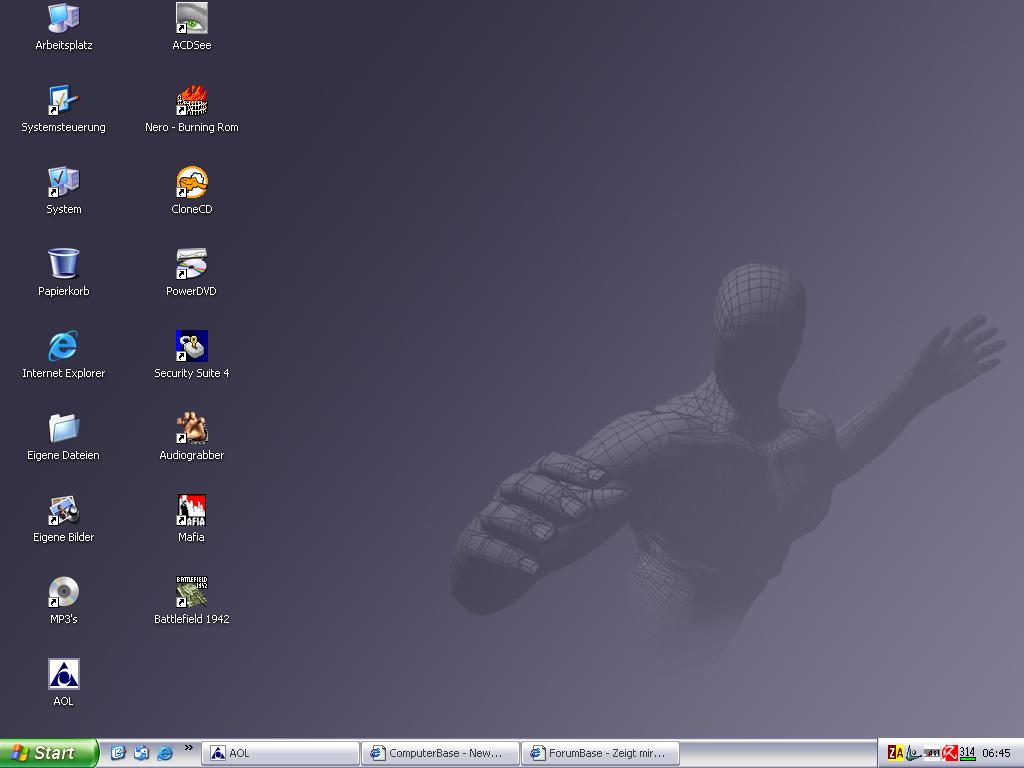Click the 314 tray indicator
The image size is (1024, 768).
(967, 754)
